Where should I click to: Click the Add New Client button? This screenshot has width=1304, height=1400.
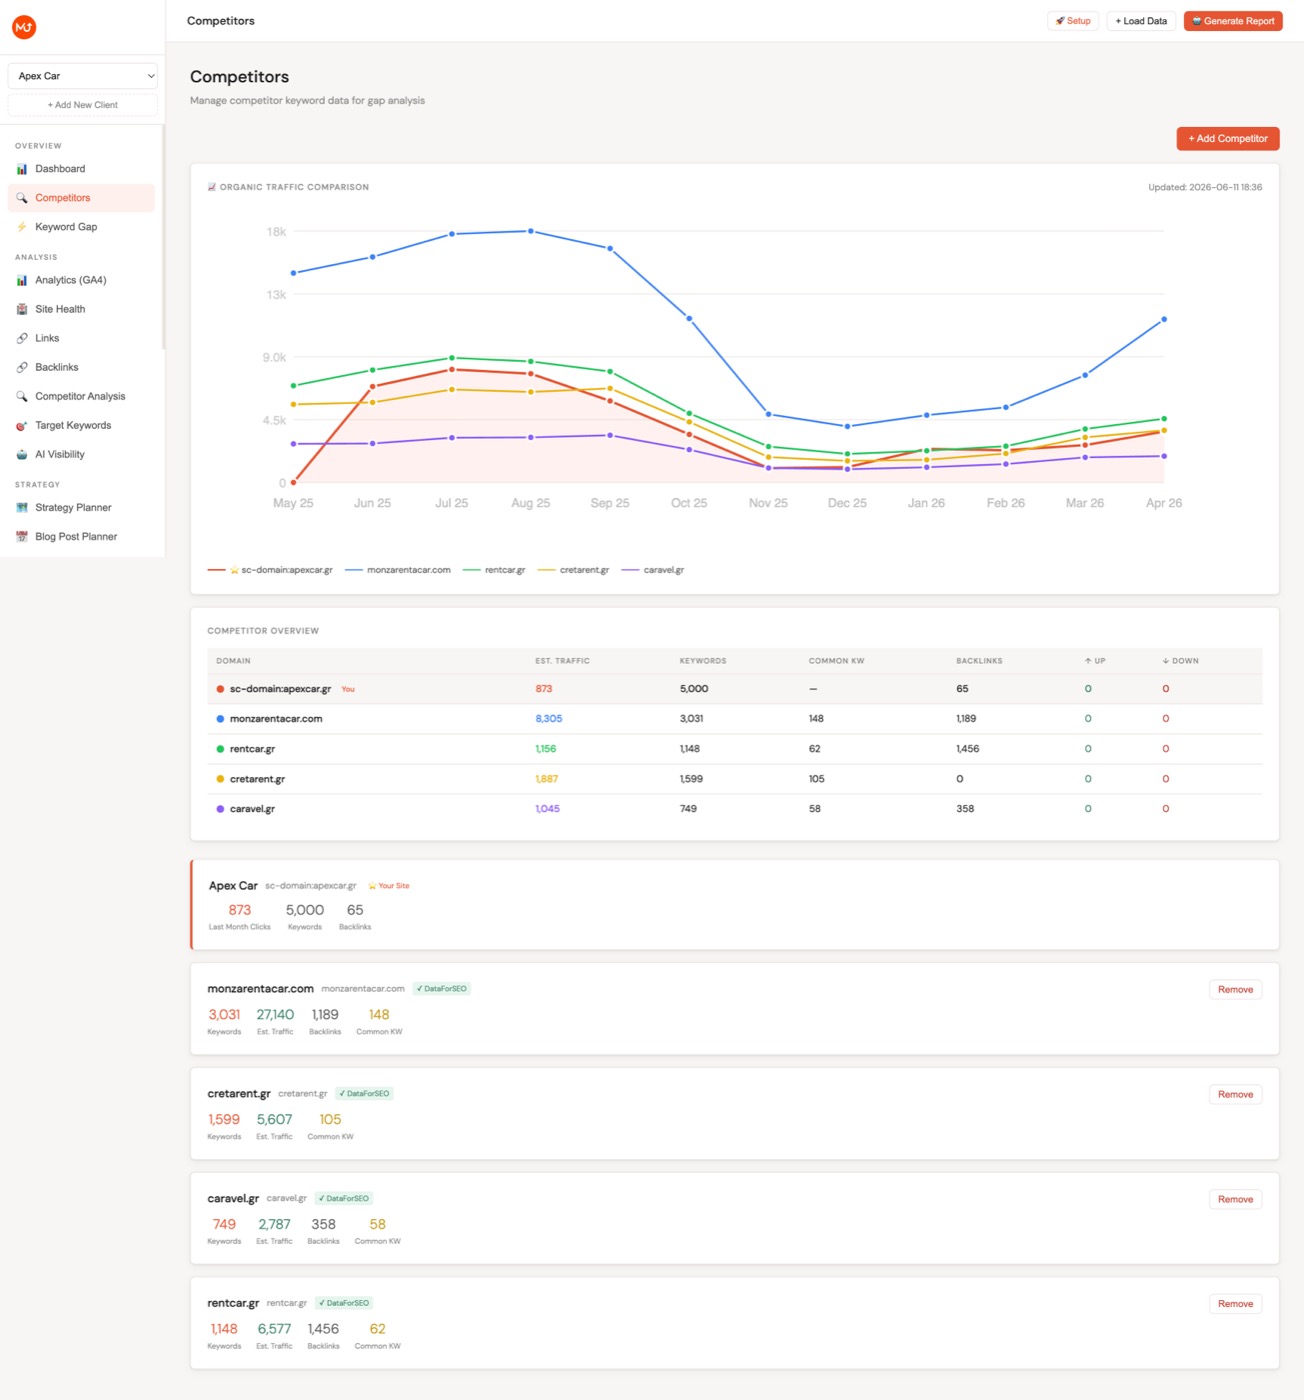(x=83, y=105)
